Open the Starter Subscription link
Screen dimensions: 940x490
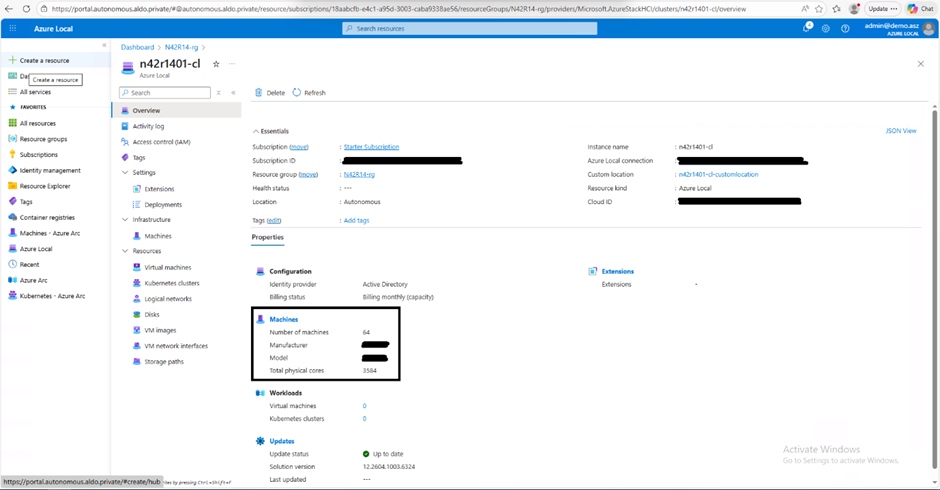point(371,147)
